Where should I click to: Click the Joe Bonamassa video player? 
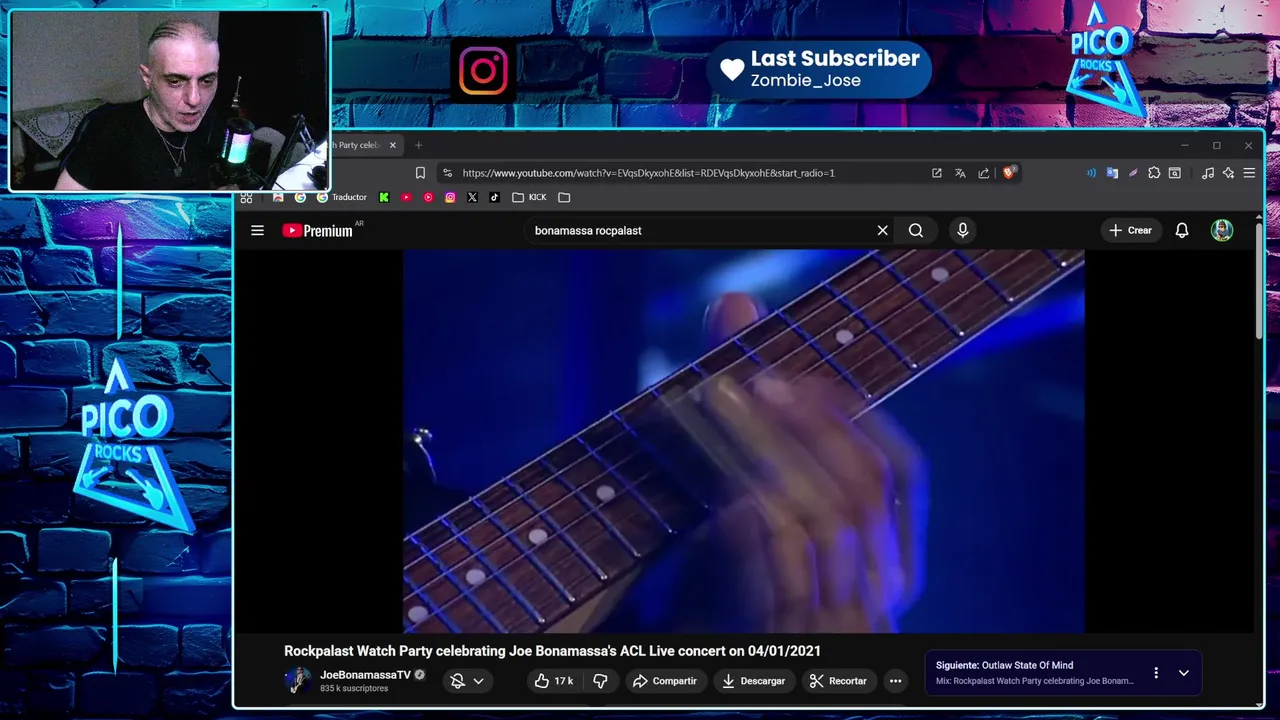click(x=743, y=441)
